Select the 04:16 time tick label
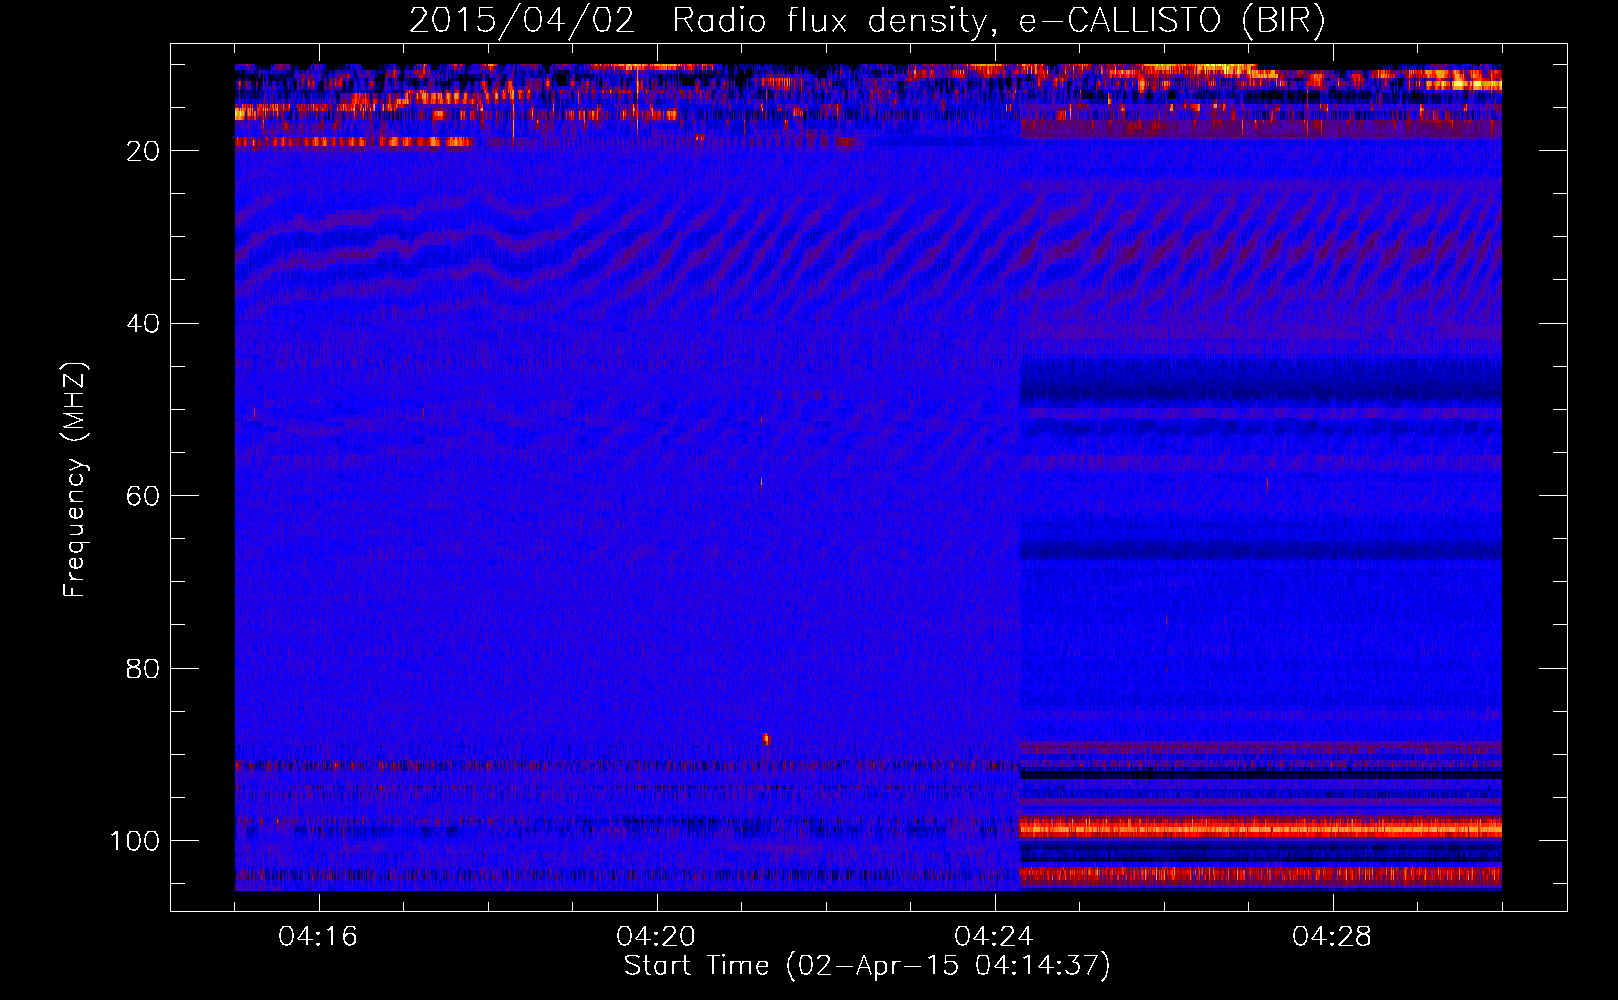 pos(318,936)
